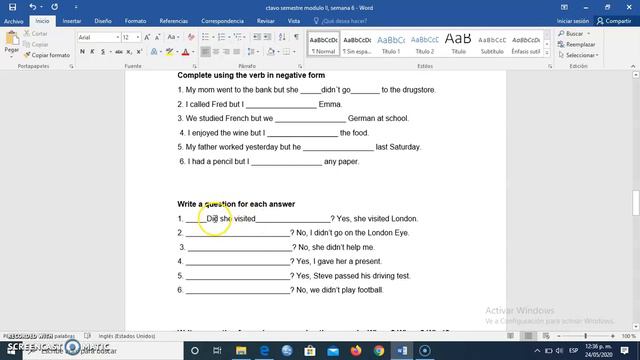Image resolution: width=640 pixels, height=360 pixels.
Task: Toggle superscript formatting
Action: click(139, 51)
